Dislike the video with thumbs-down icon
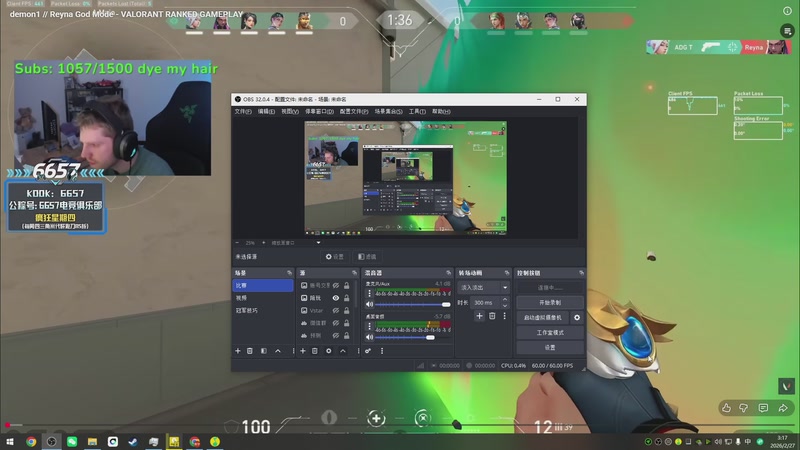The height and width of the screenshot is (450, 800). pos(744,408)
